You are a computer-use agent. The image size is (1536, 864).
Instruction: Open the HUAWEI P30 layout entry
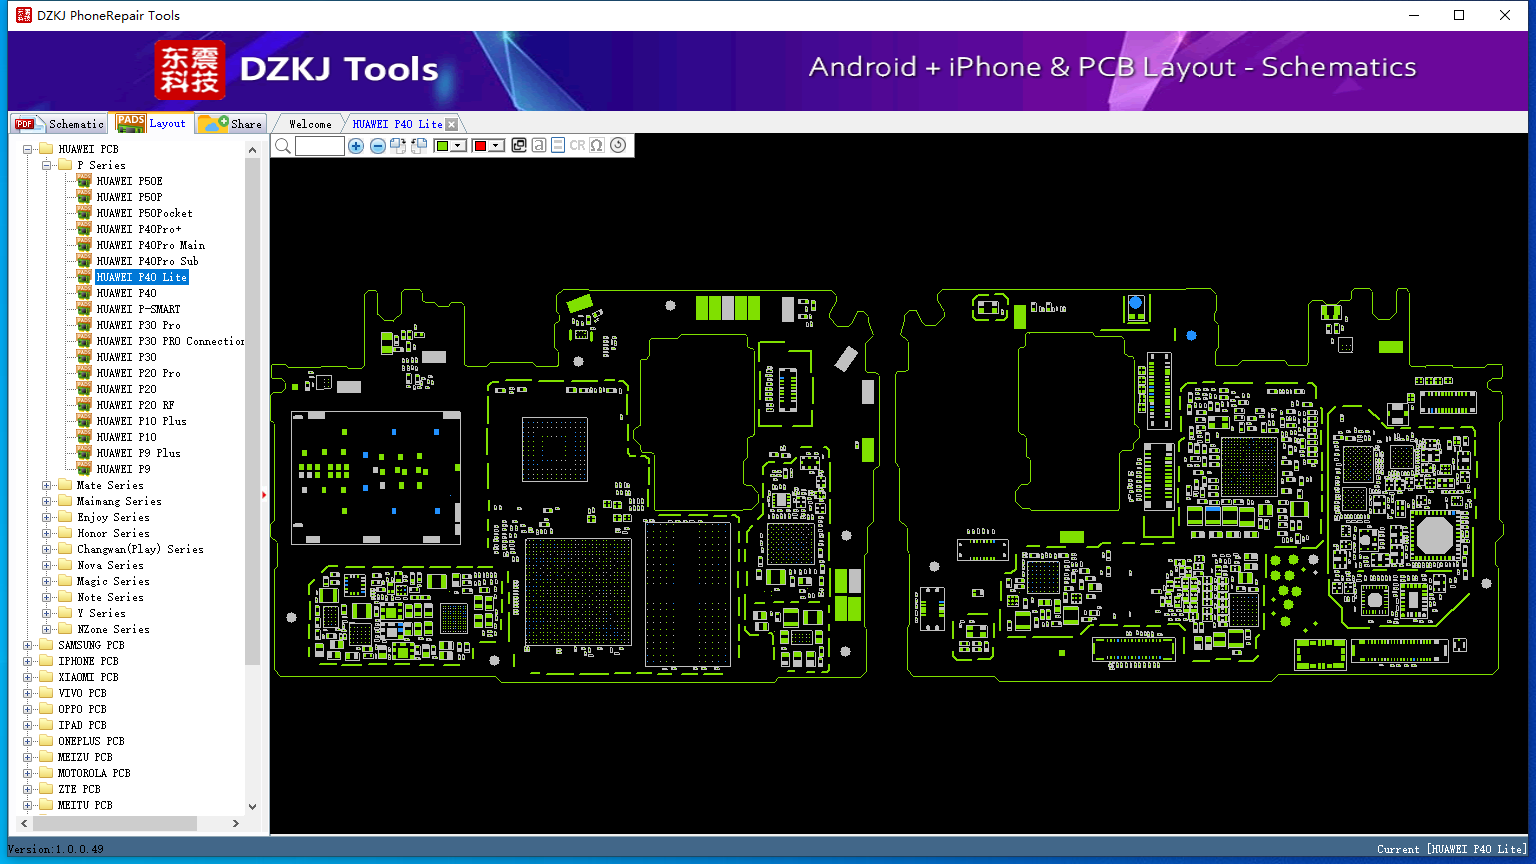(126, 357)
